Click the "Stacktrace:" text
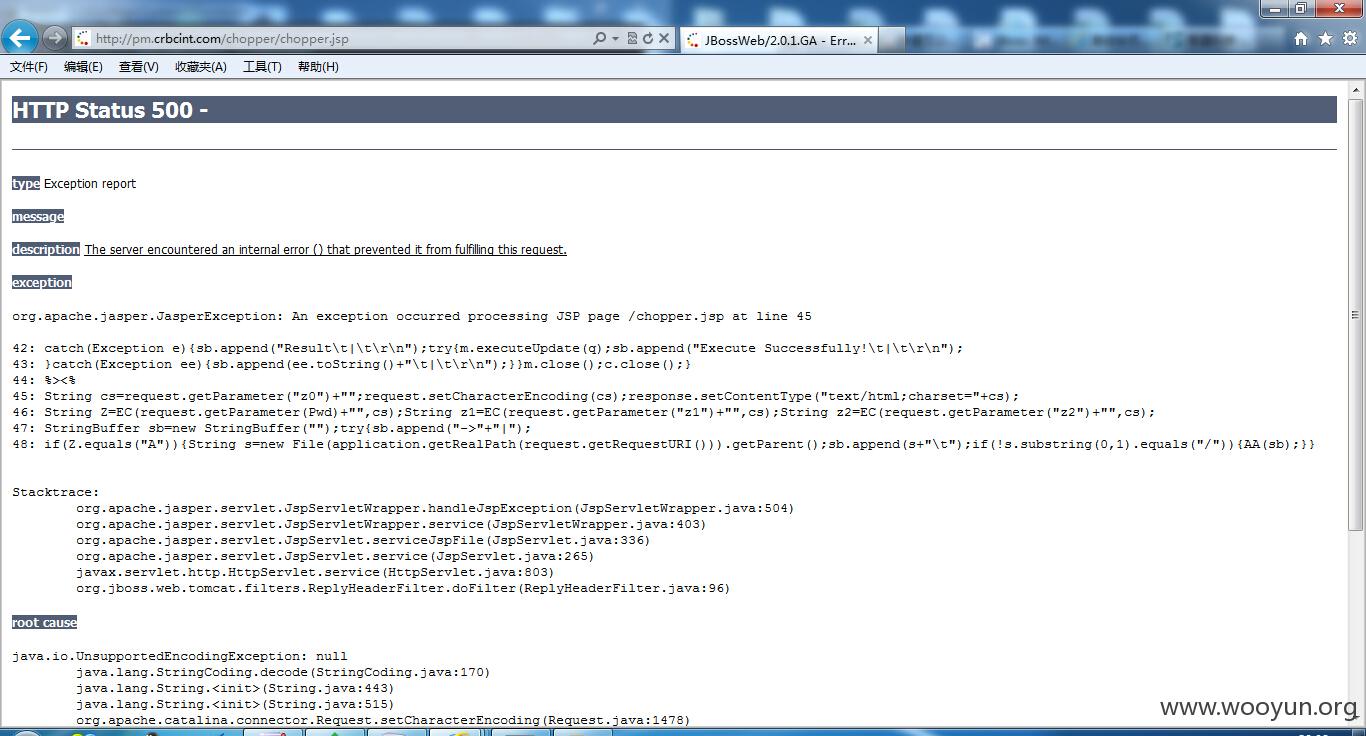 click(x=56, y=492)
